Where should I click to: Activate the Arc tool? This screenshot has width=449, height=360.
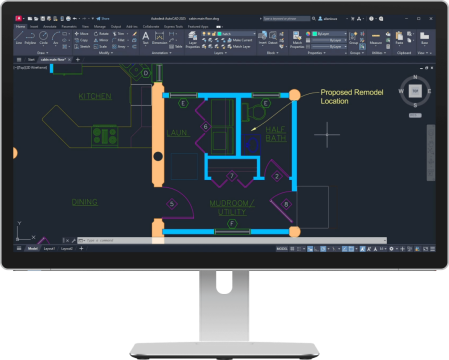pyautogui.click(x=56, y=37)
